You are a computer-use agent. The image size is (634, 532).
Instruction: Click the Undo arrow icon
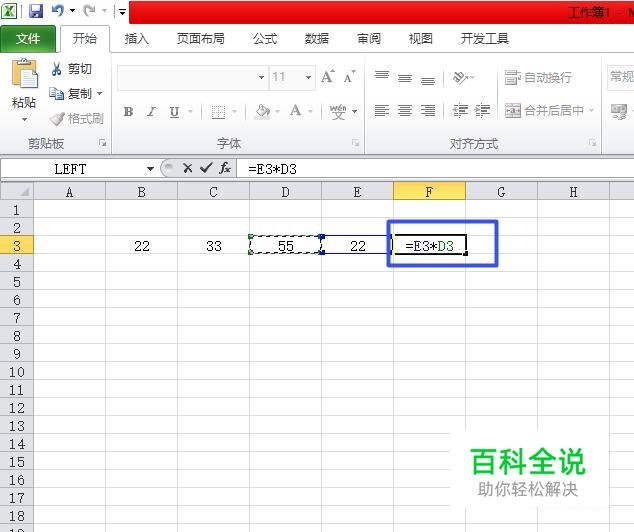click(x=58, y=11)
